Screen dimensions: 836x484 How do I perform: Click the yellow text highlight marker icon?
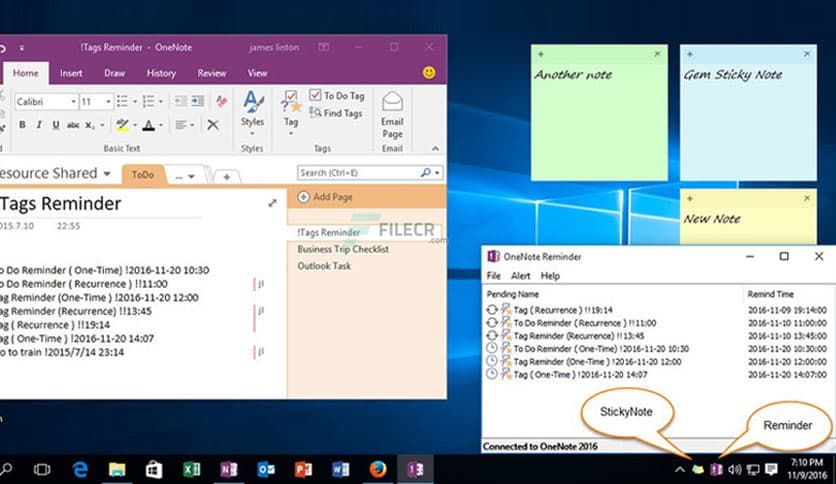click(x=122, y=125)
